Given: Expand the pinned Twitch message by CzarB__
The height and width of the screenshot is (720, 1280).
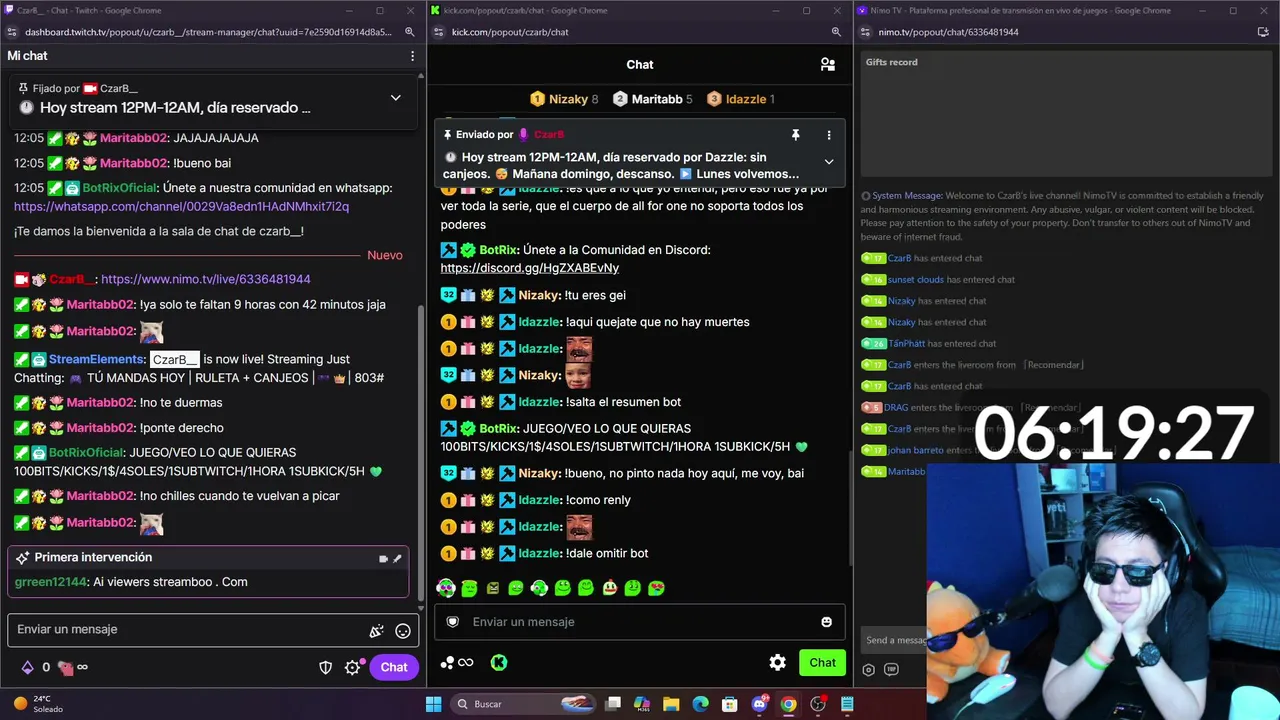Looking at the screenshot, I should point(396,98).
